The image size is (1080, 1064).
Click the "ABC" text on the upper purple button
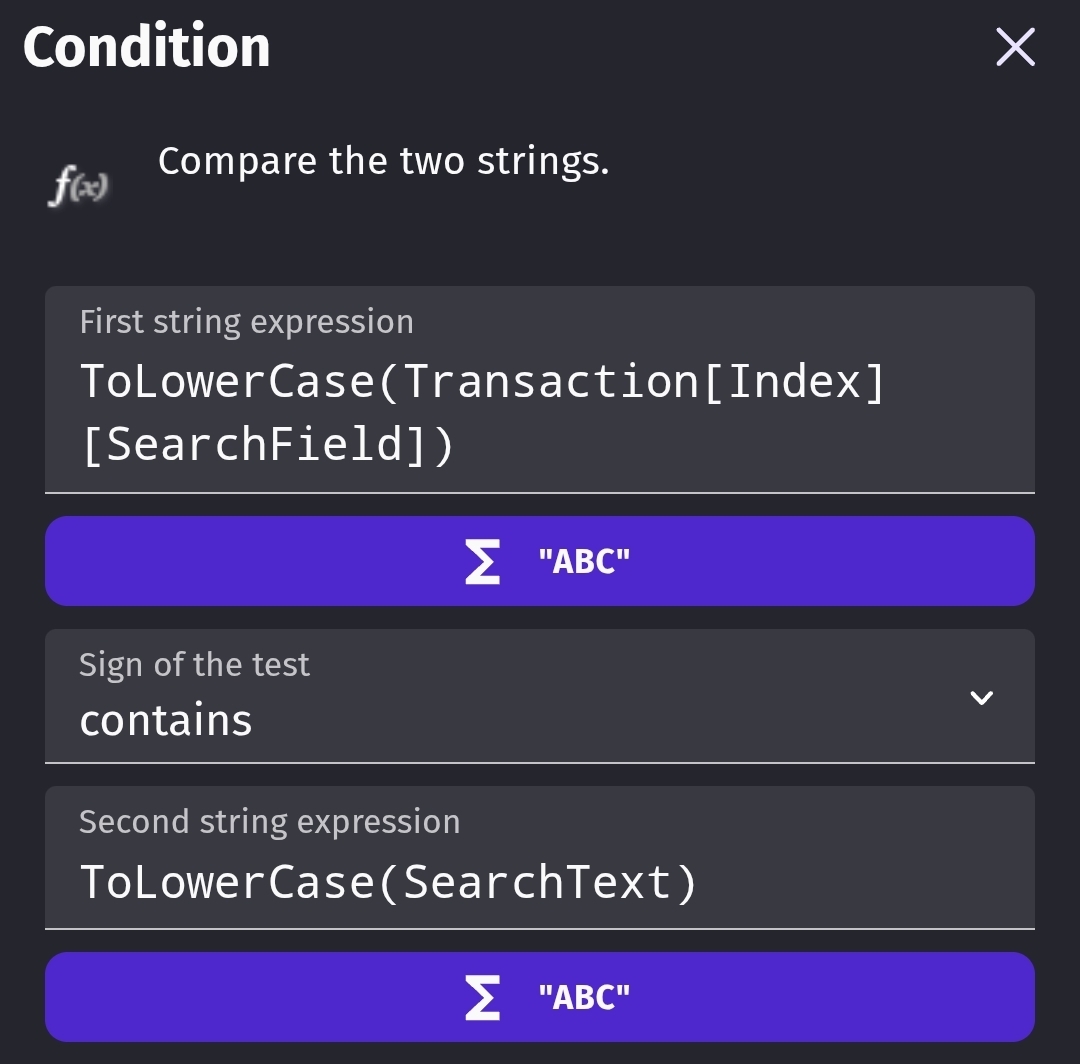(584, 562)
